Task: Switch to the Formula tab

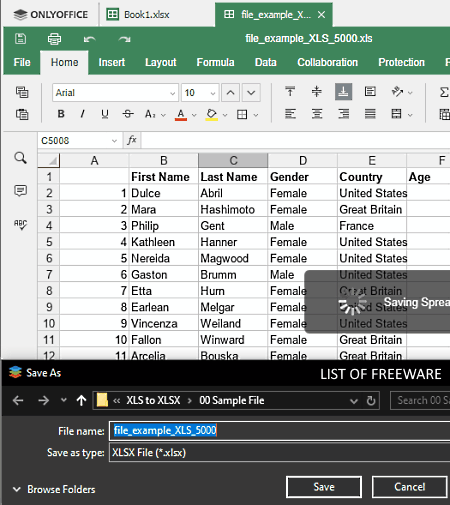Action: (215, 62)
